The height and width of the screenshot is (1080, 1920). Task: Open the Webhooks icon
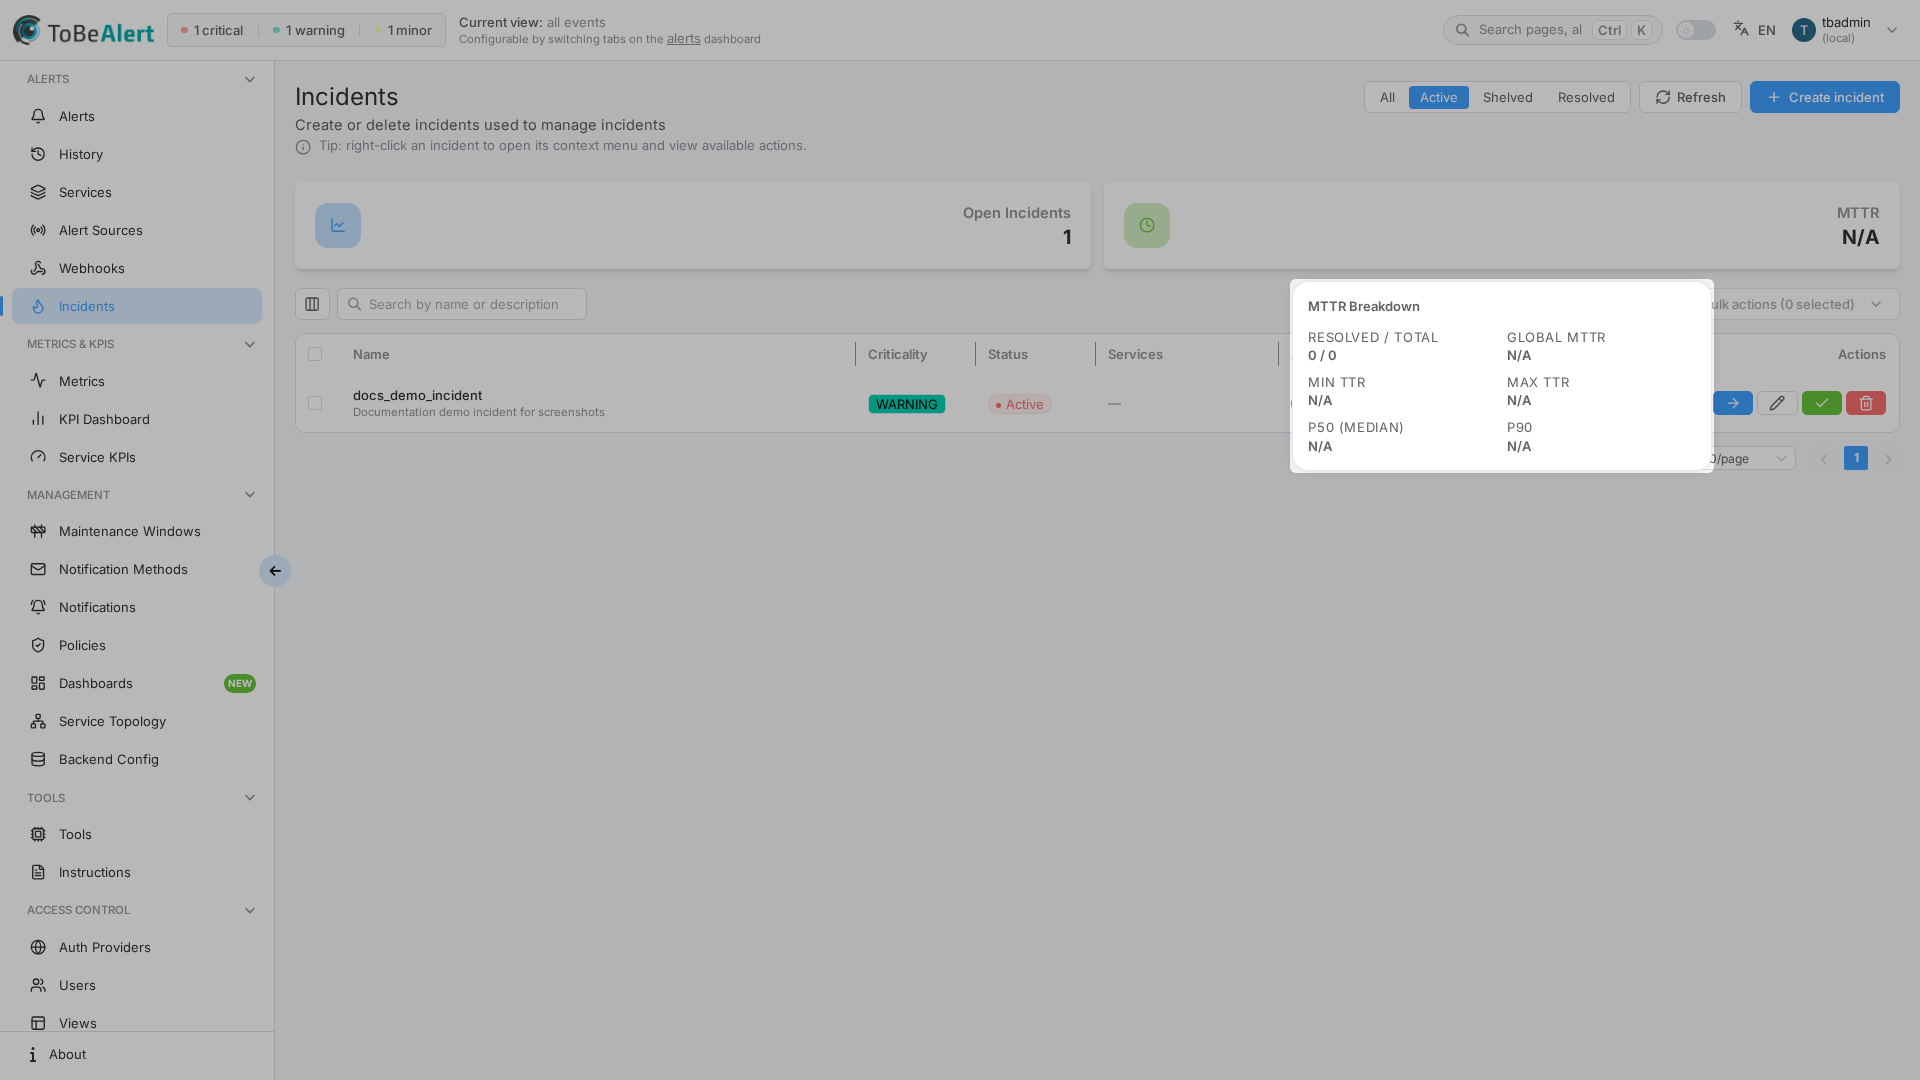[38, 268]
